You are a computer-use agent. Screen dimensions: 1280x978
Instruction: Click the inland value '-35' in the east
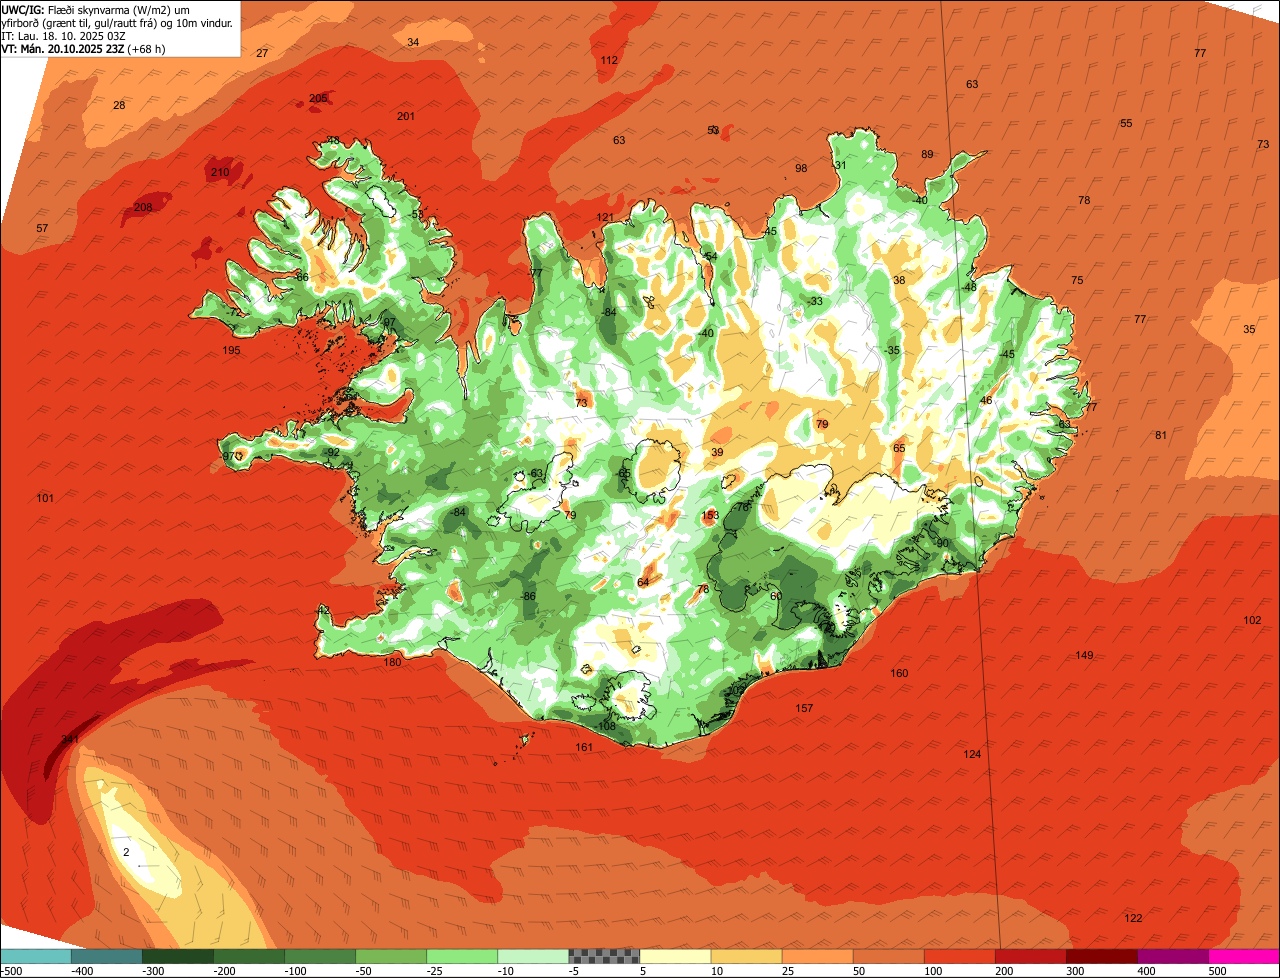(892, 350)
